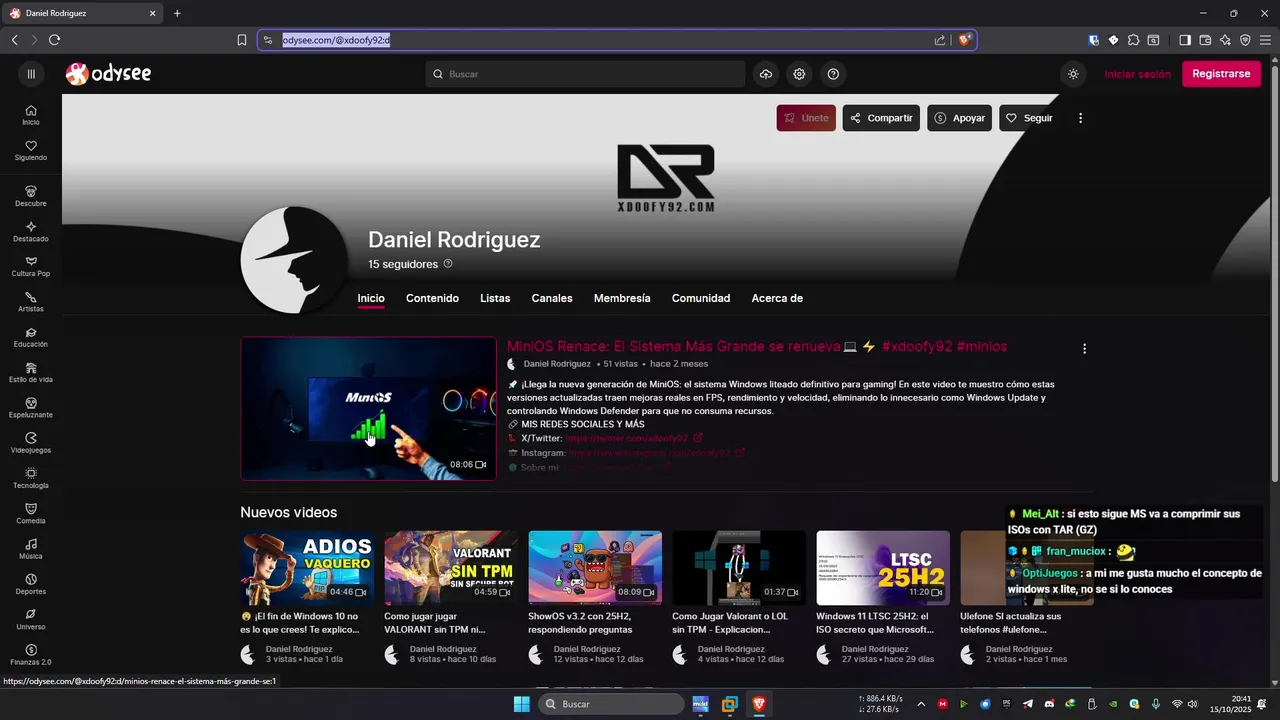The height and width of the screenshot is (720, 1280).
Task: Click the Apoyar button
Action: pos(959,118)
